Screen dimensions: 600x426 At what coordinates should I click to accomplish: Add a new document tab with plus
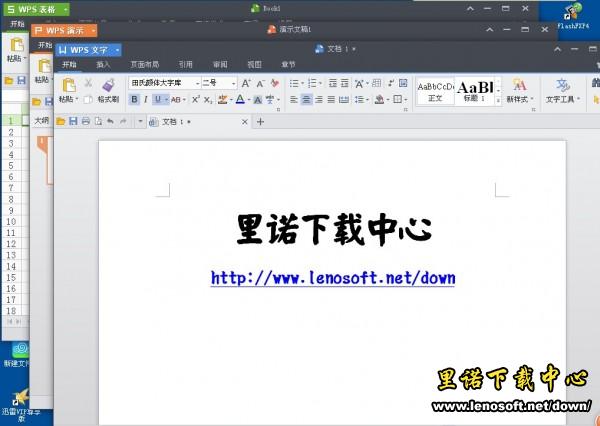point(260,122)
